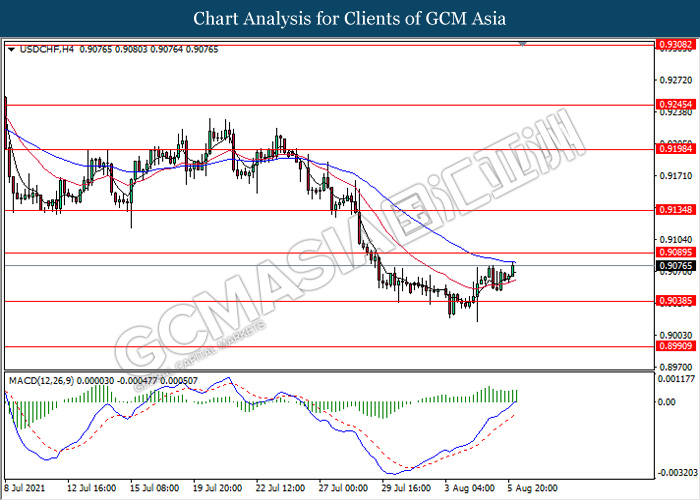Image resolution: width=700 pixels, height=500 pixels.
Task: Select the 0.90385 support price label
Action: [676, 301]
